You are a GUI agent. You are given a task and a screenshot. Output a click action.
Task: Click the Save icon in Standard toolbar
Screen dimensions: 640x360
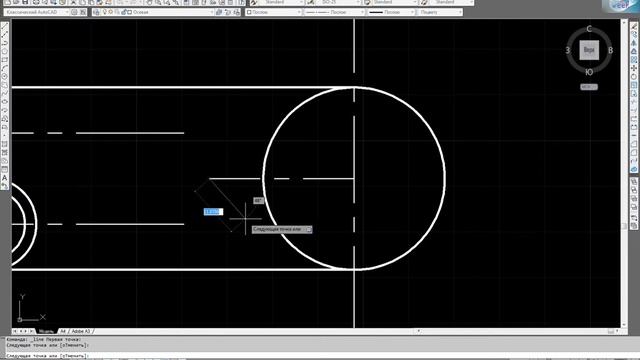[x=25, y=2]
